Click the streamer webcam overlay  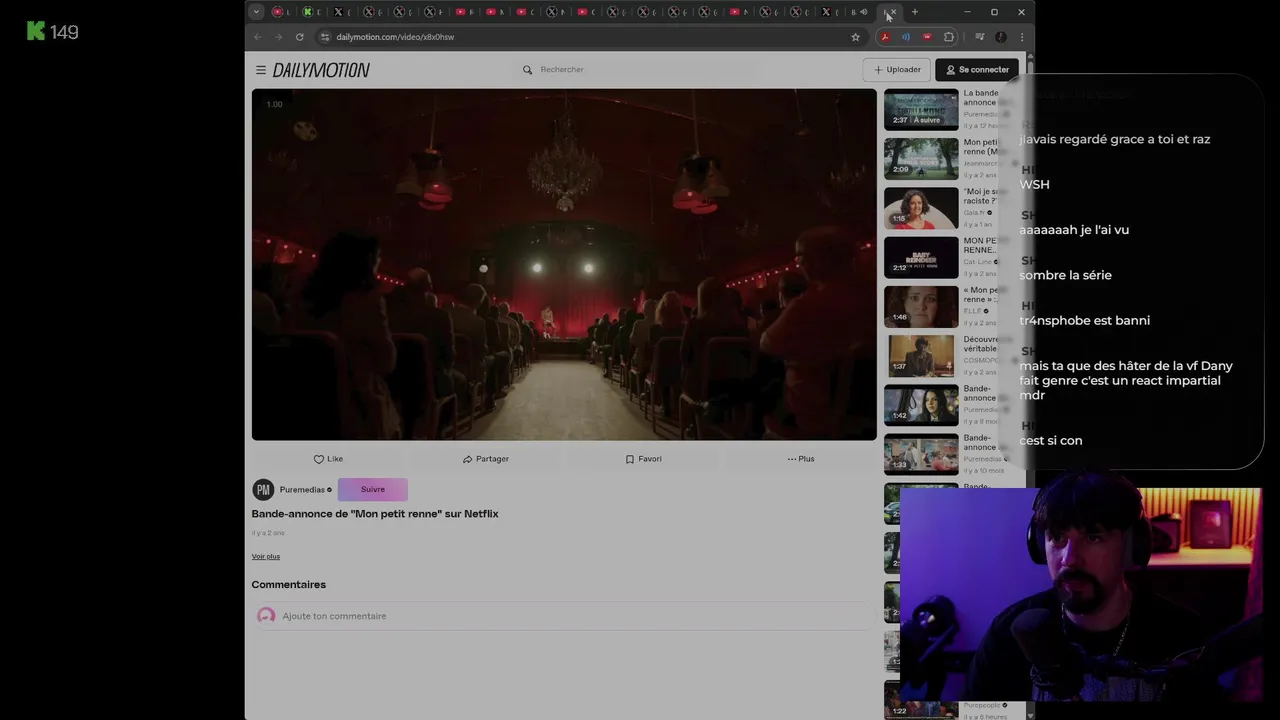[x=1081, y=595]
